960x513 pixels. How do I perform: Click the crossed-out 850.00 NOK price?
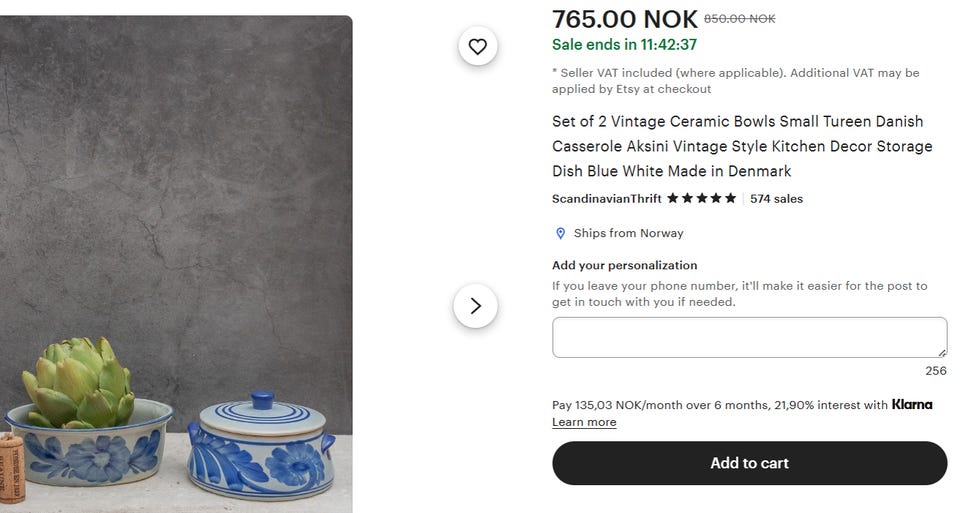739,19
